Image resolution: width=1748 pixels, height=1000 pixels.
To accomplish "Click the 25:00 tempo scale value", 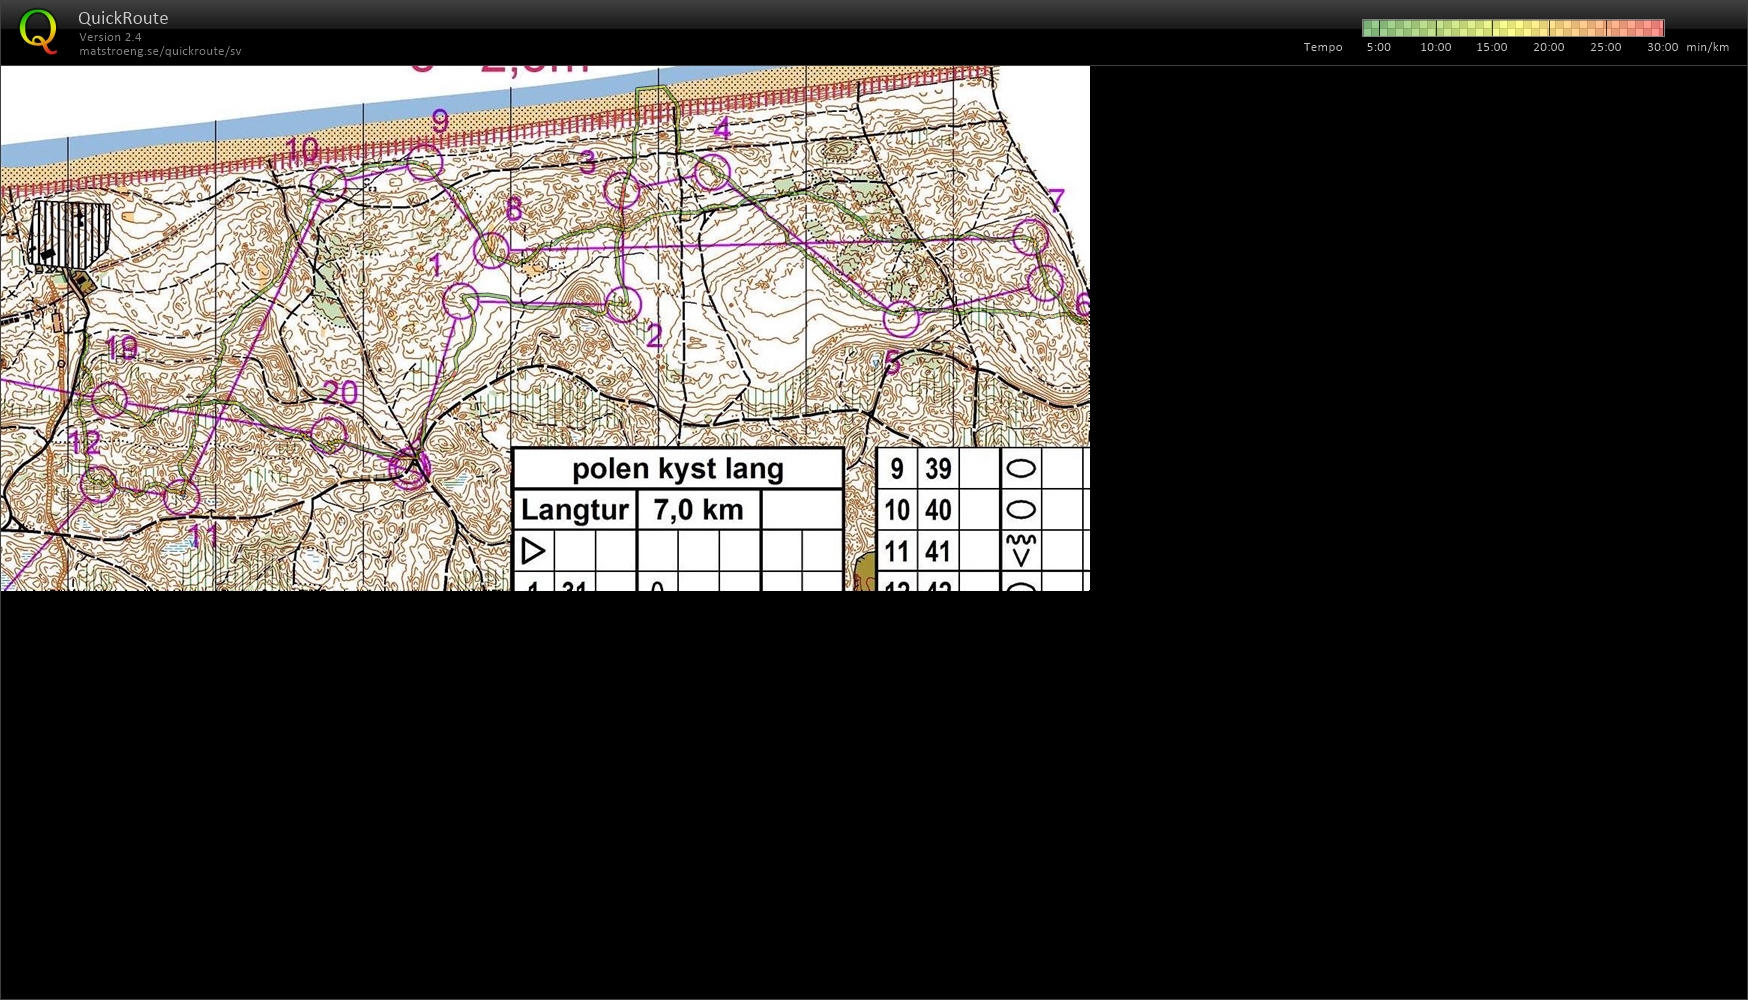I will point(1605,47).
